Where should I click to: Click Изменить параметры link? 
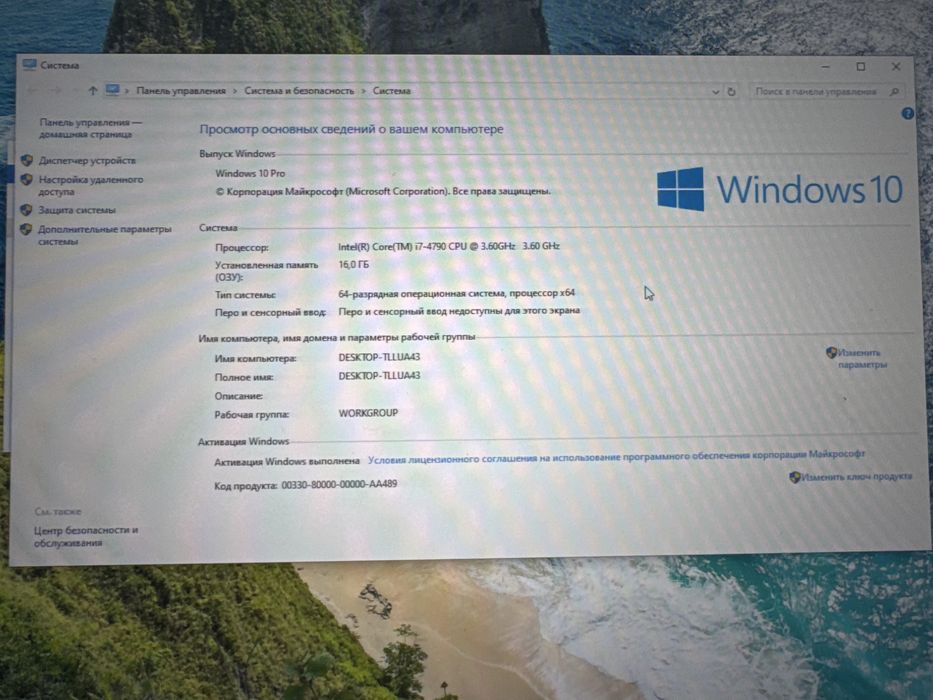pyautogui.click(x=862, y=358)
